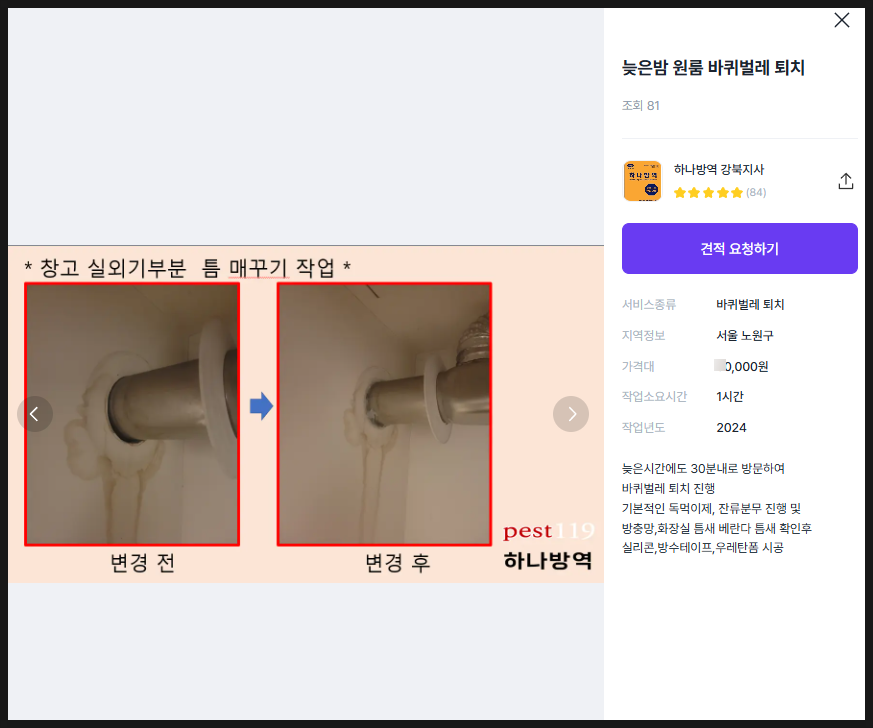873x728 pixels.
Task: Click the partially hidden price 0,000원
Action: click(746, 367)
